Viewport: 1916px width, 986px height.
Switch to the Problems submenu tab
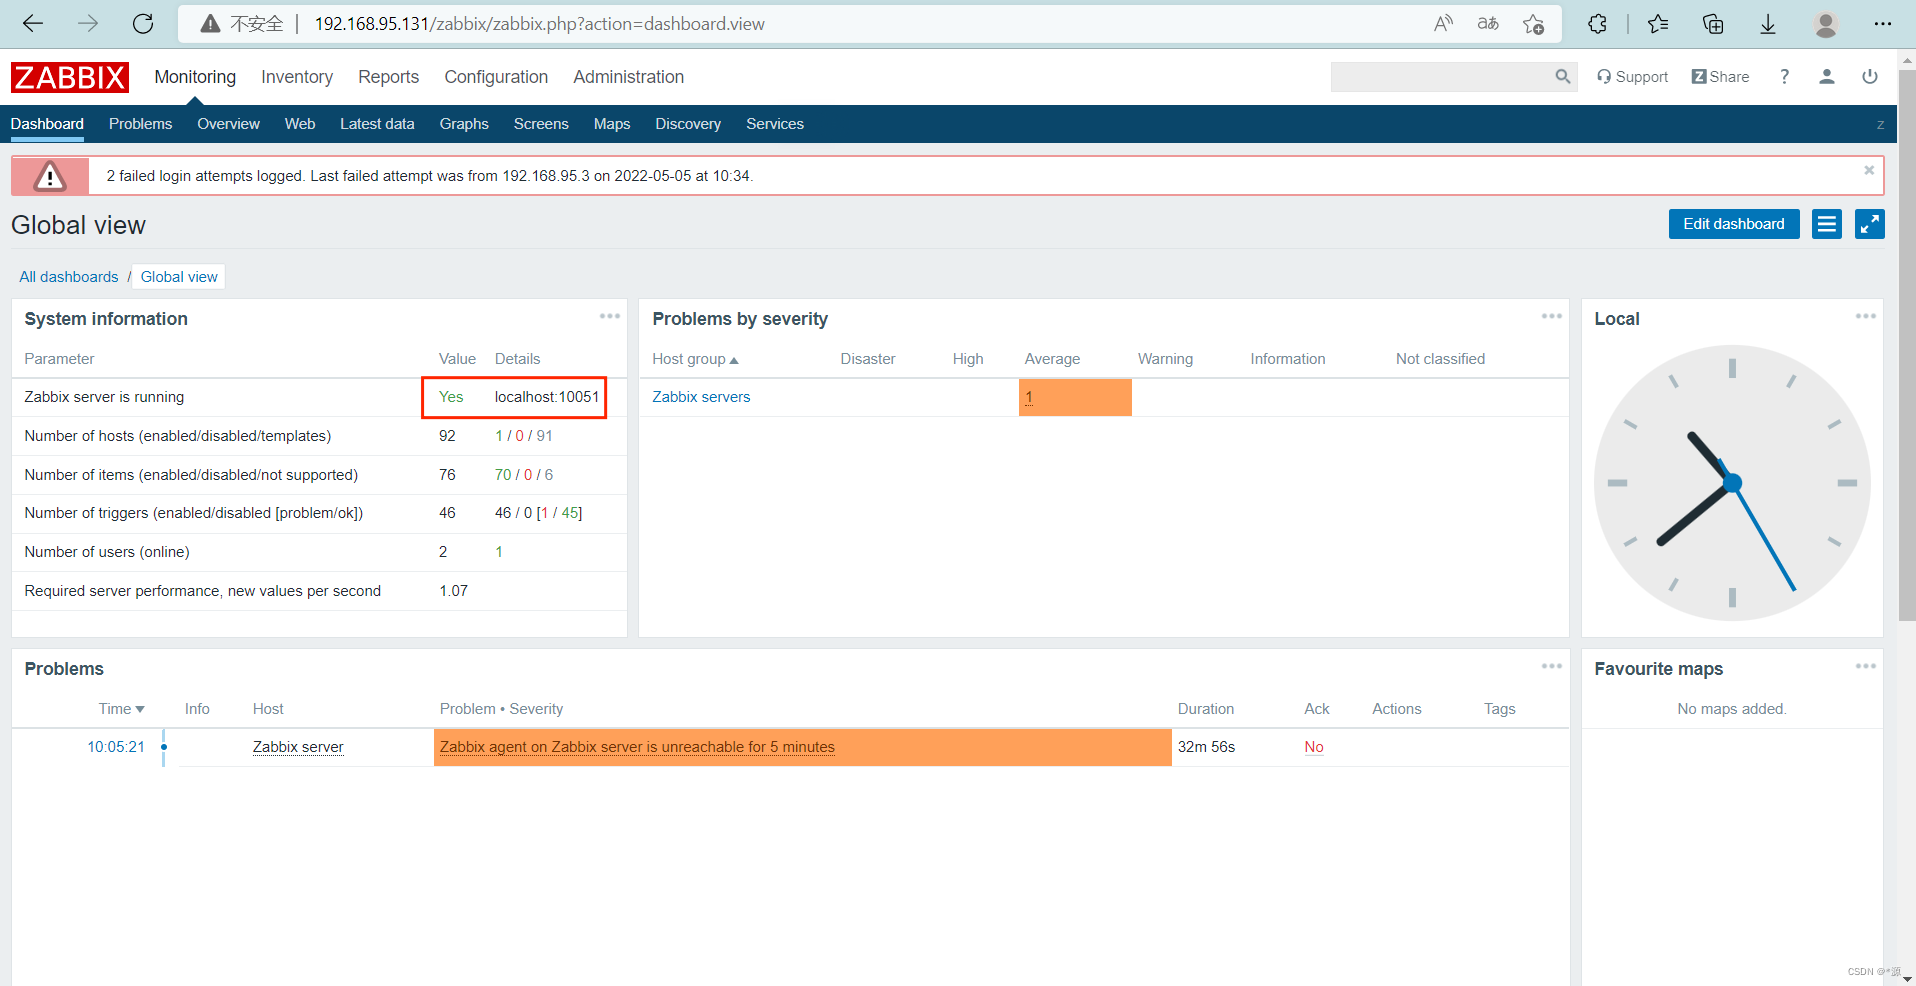tap(140, 124)
